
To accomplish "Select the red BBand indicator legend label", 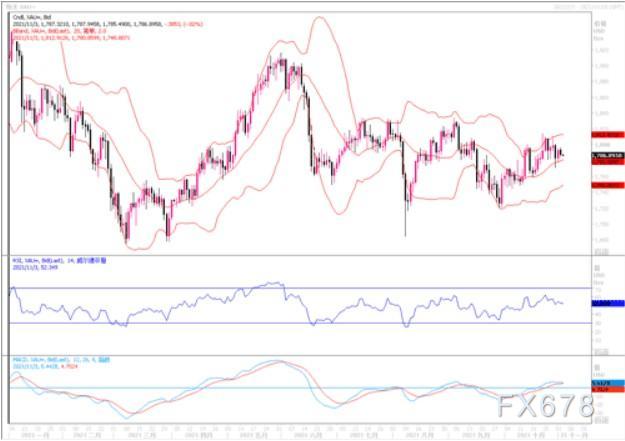I will [59, 31].
